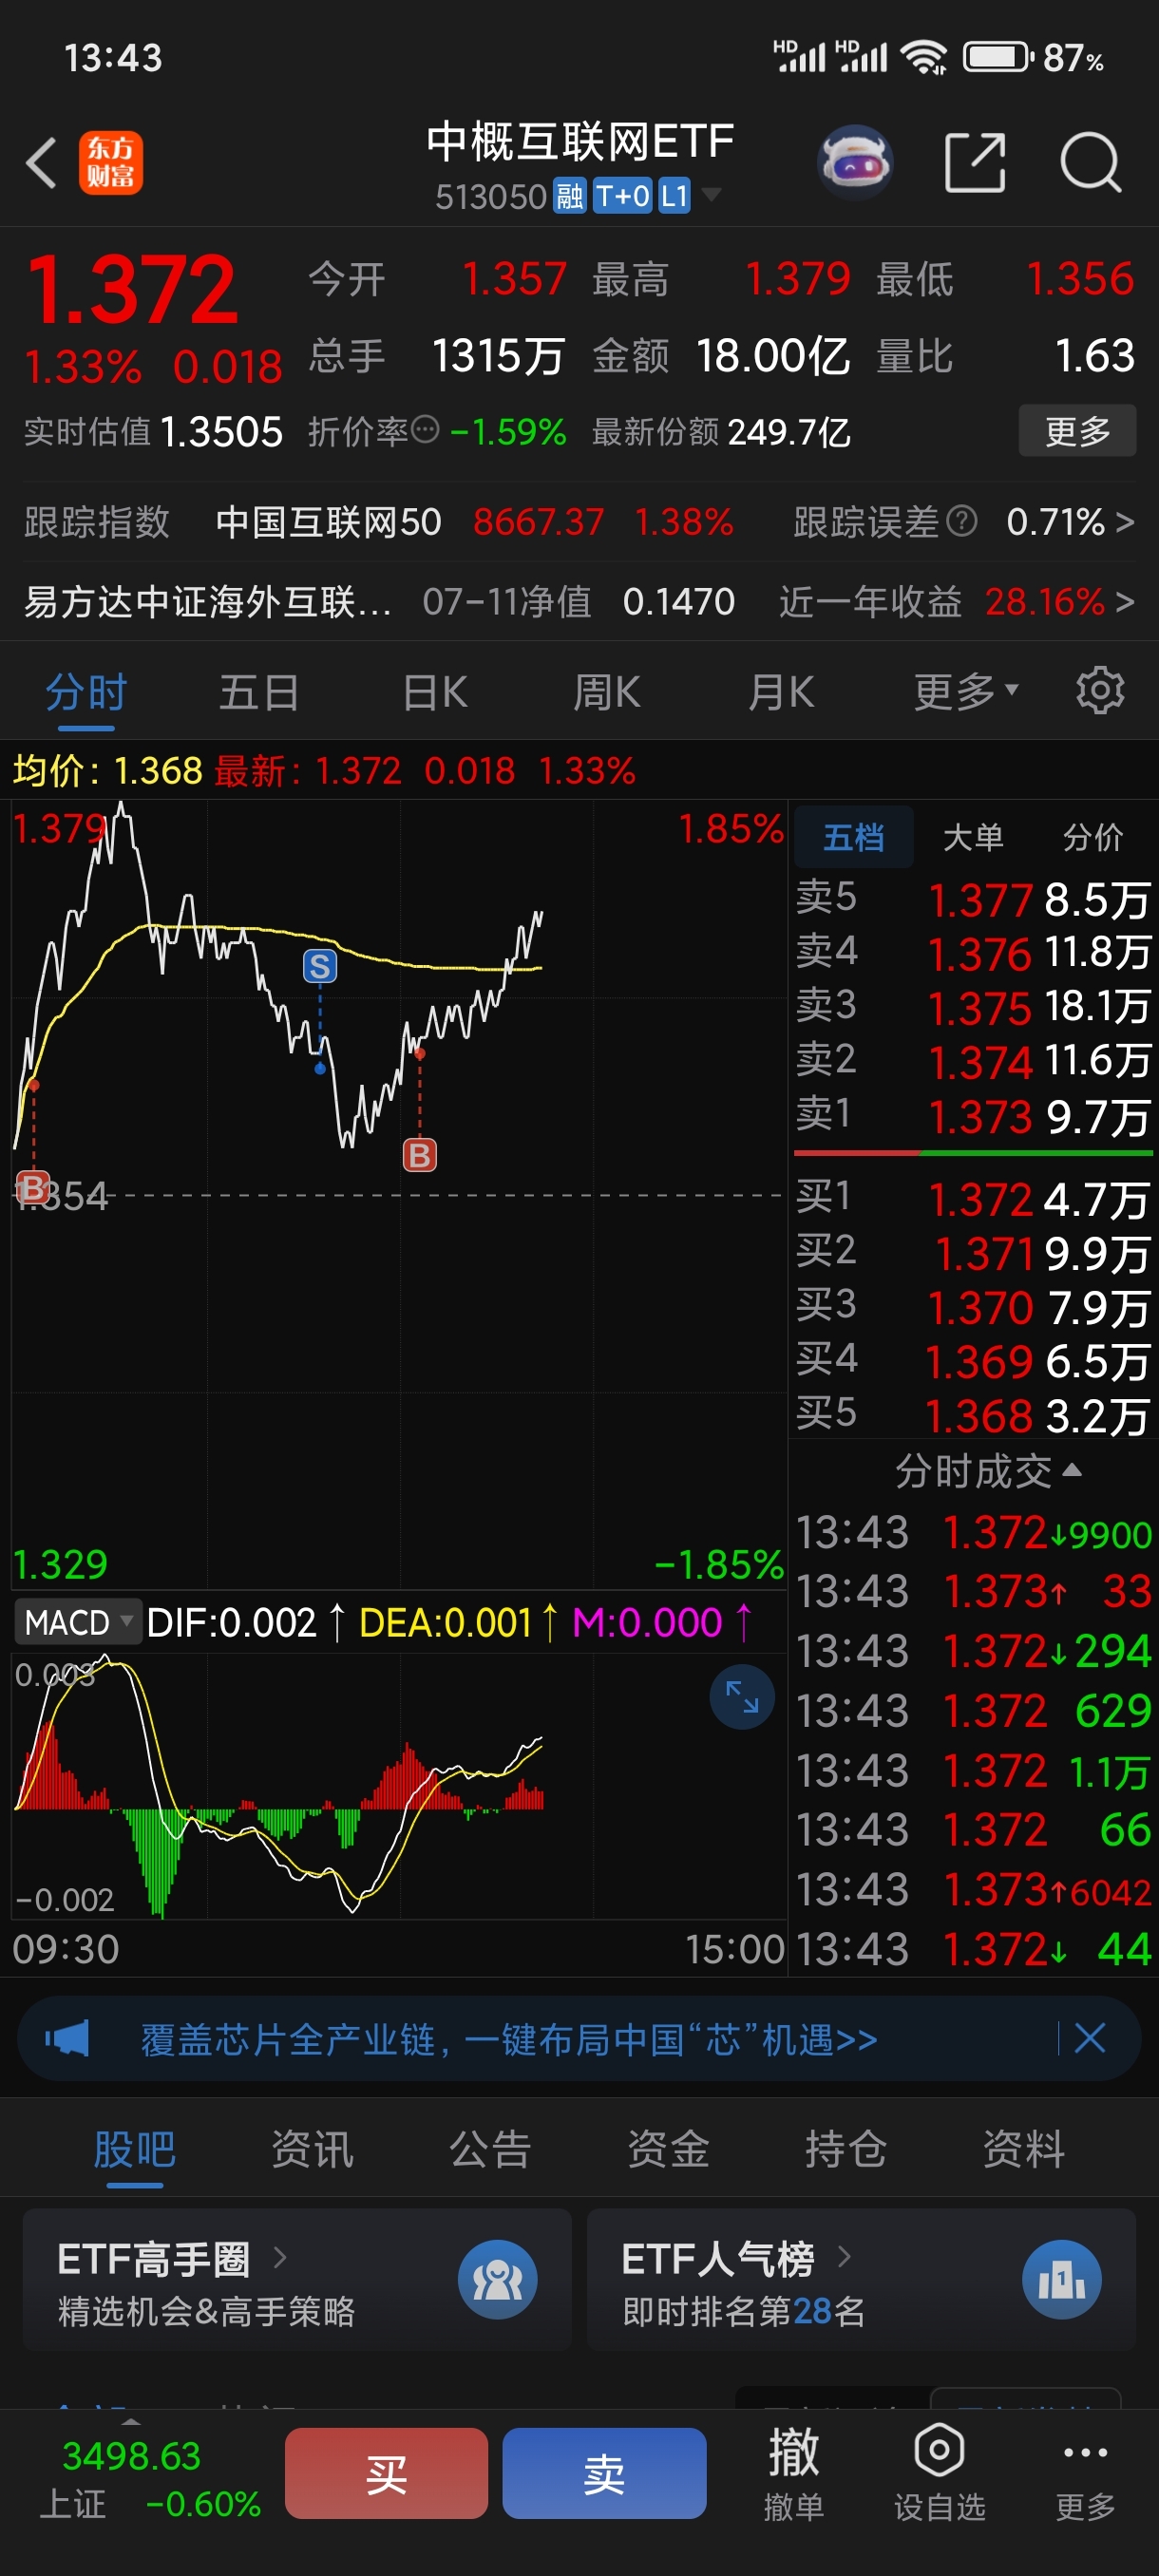Open ETF人气榜 chevron arrow
Screen dimensions: 1159x2576
pos(844,2256)
